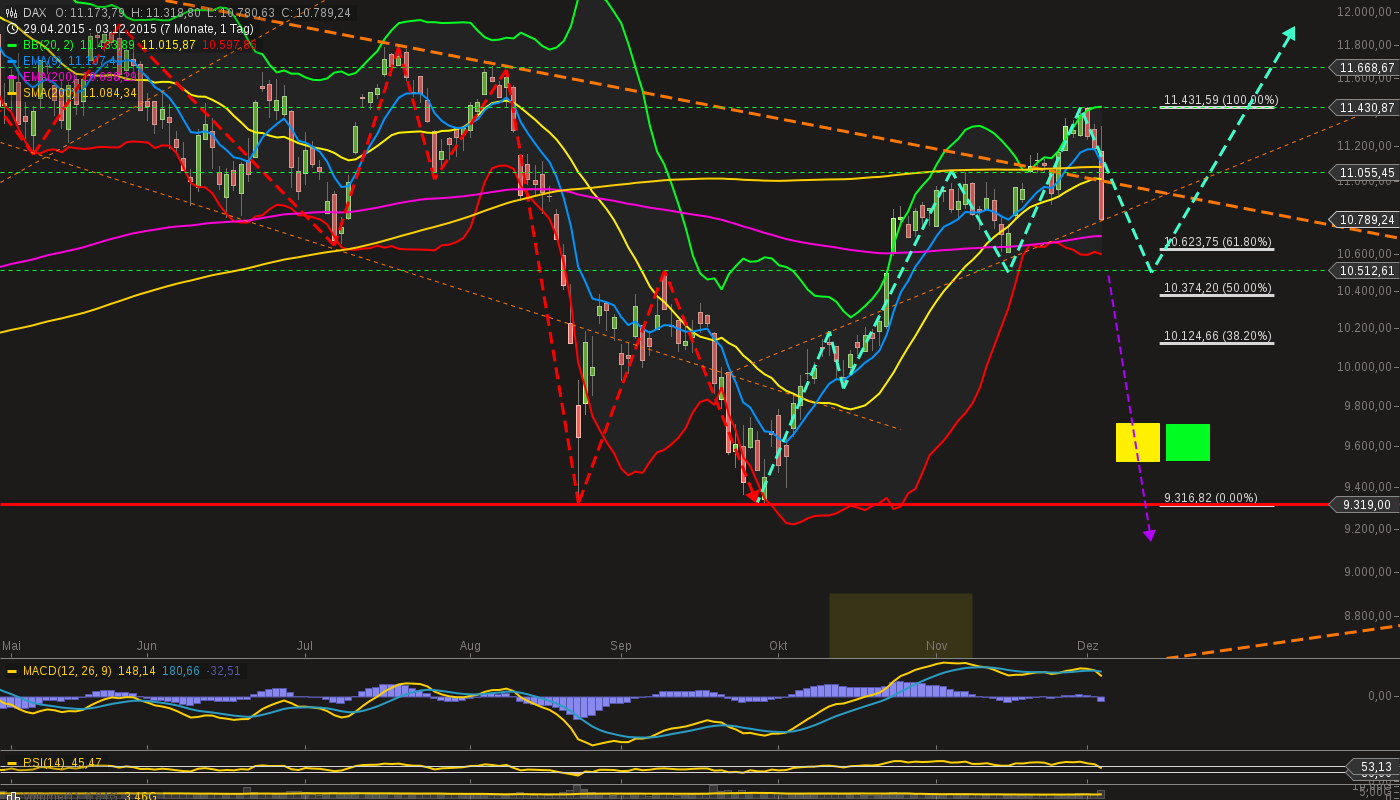1400x800 pixels.
Task: Click the Dez label on the time axis
Action: coord(1088,646)
